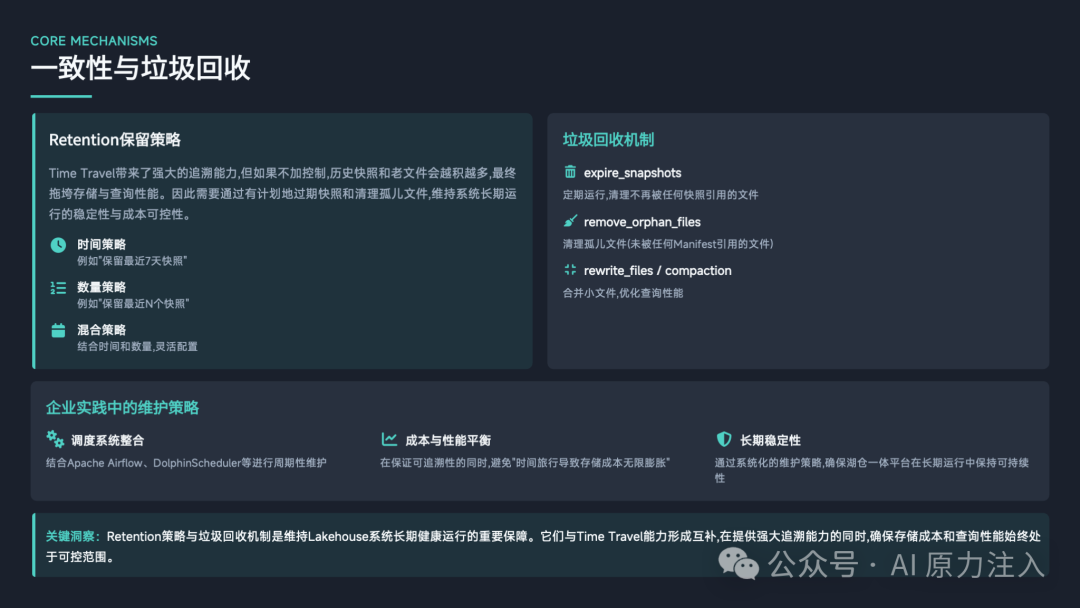The width and height of the screenshot is (1080, 608).
Task: Click the expire_snapshots text
Action: (x=632, y=173)
